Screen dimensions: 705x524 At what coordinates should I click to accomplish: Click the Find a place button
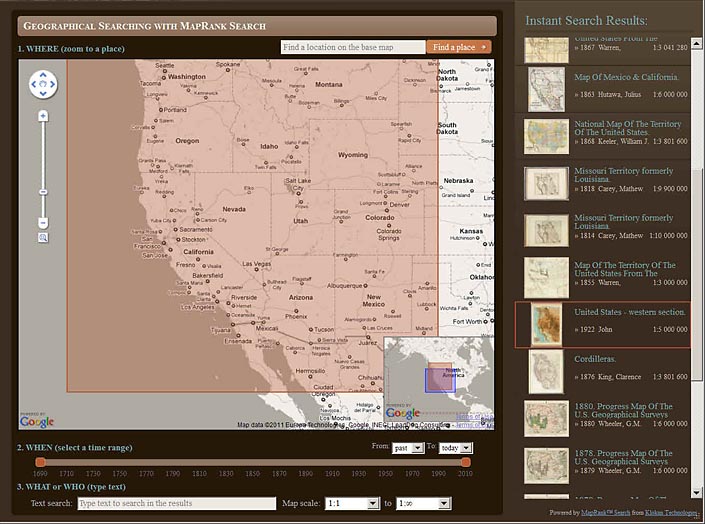click(x=459, y=47)
